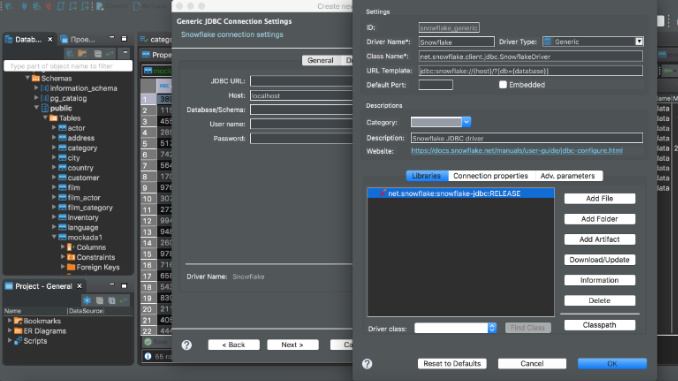Click the help icon beside Back button
This screenshot has width=678, height=381.
[x=187, y=345]
